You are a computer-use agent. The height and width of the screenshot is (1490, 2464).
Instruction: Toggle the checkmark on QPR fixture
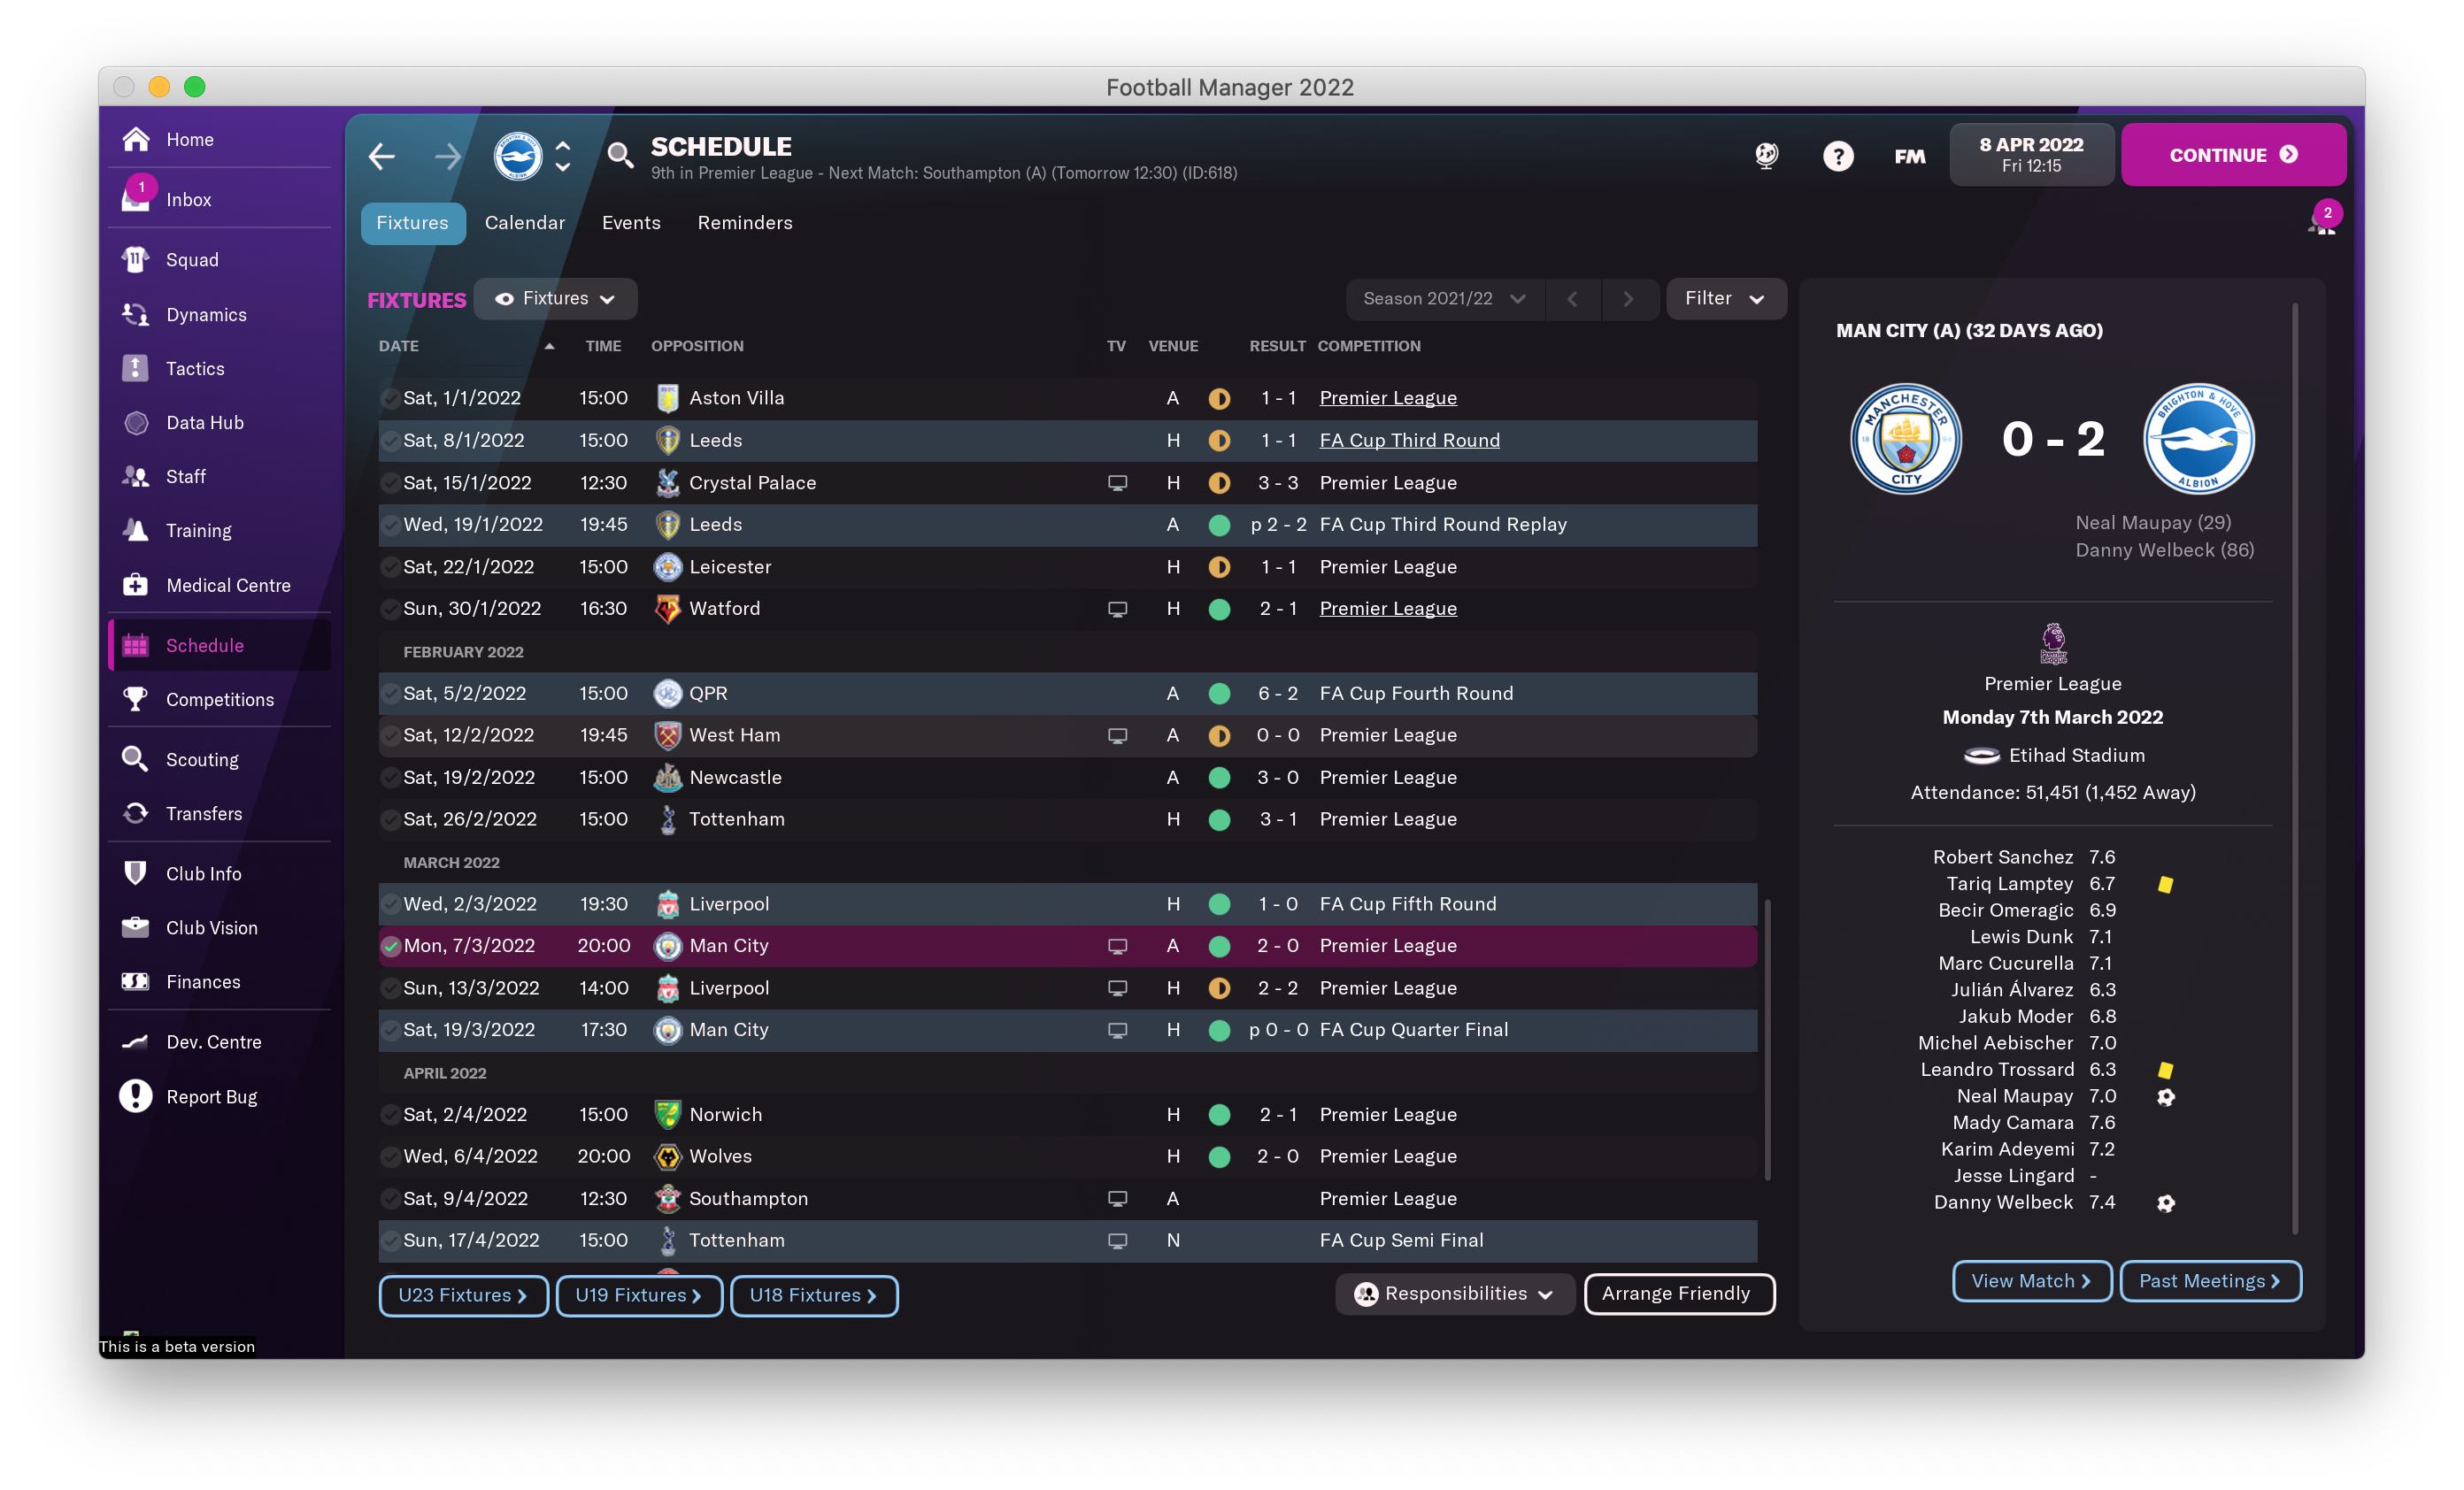point(390,693)
